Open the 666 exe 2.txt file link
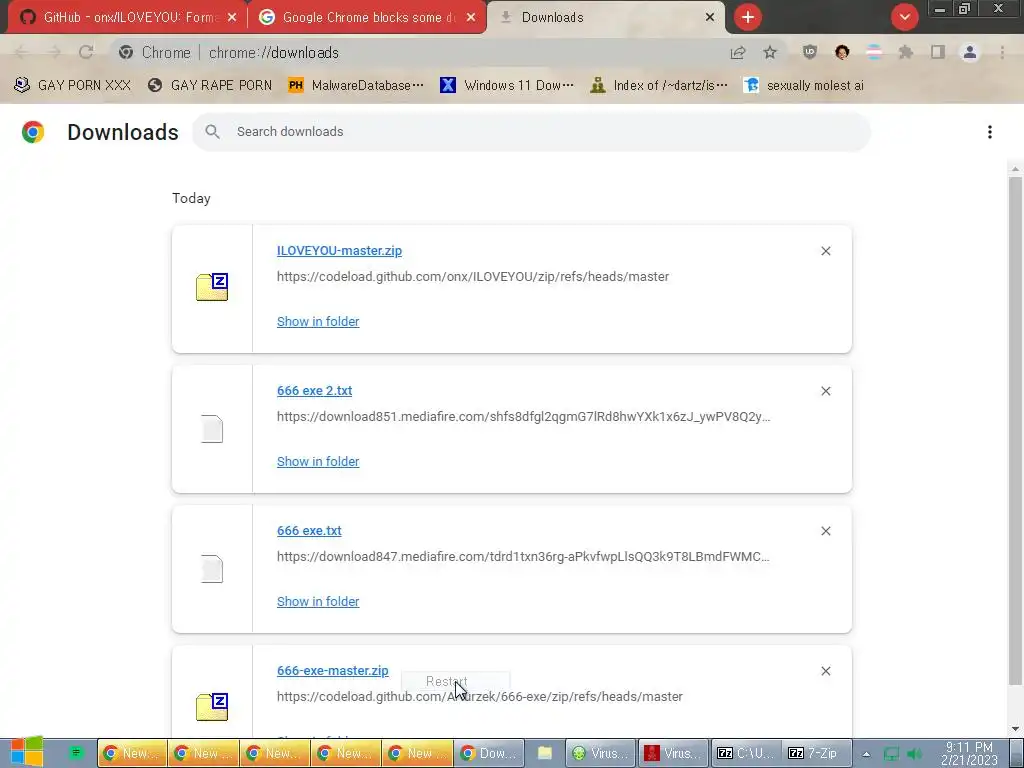The height and width of the screenshot is (768, 1024). [314, 391]
